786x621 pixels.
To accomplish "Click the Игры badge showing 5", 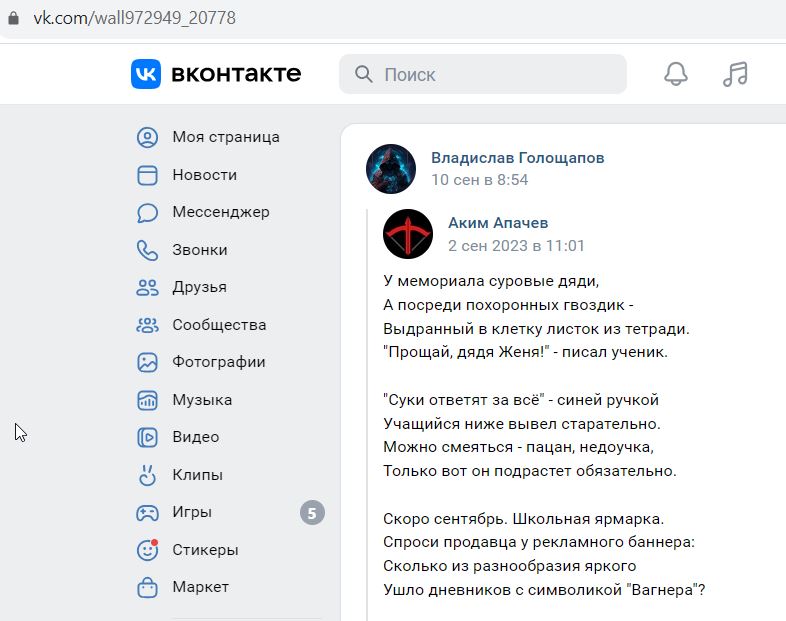I will pos(312,513).
